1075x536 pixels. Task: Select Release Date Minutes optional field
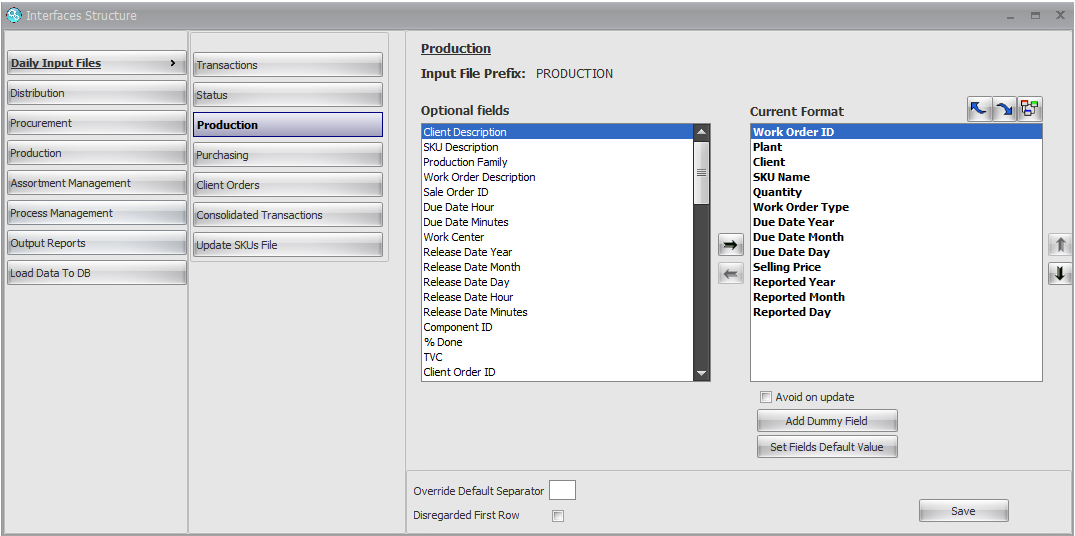[557, 313]
